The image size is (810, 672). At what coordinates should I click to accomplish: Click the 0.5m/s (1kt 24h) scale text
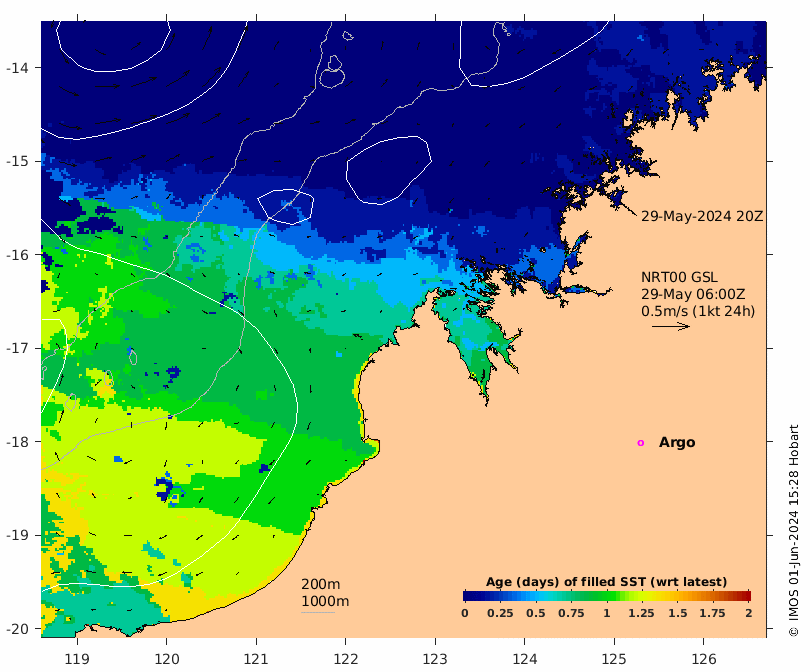tap(698, 311)
